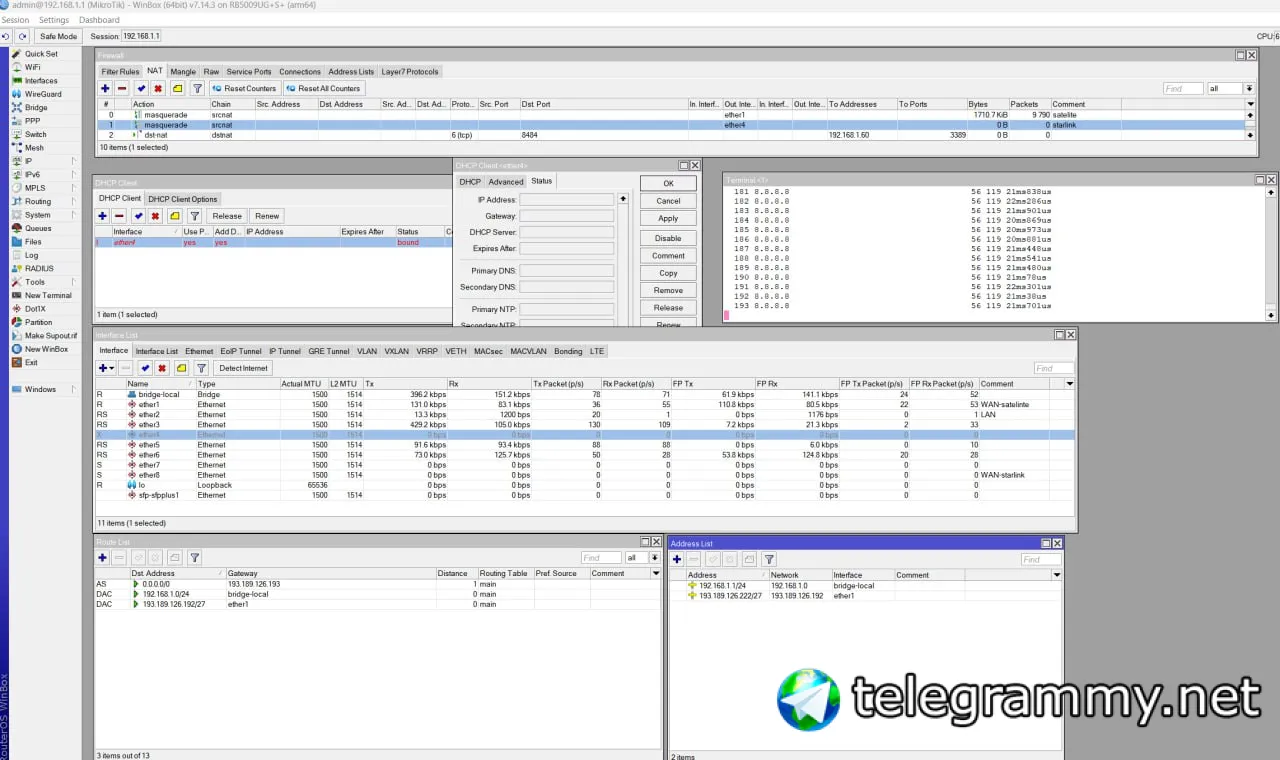Viewport: 1280px width, 760px height.
Task: Open the column chooser dropdown in Address List
Action: pyautogui.click(x=1058, y=575)
